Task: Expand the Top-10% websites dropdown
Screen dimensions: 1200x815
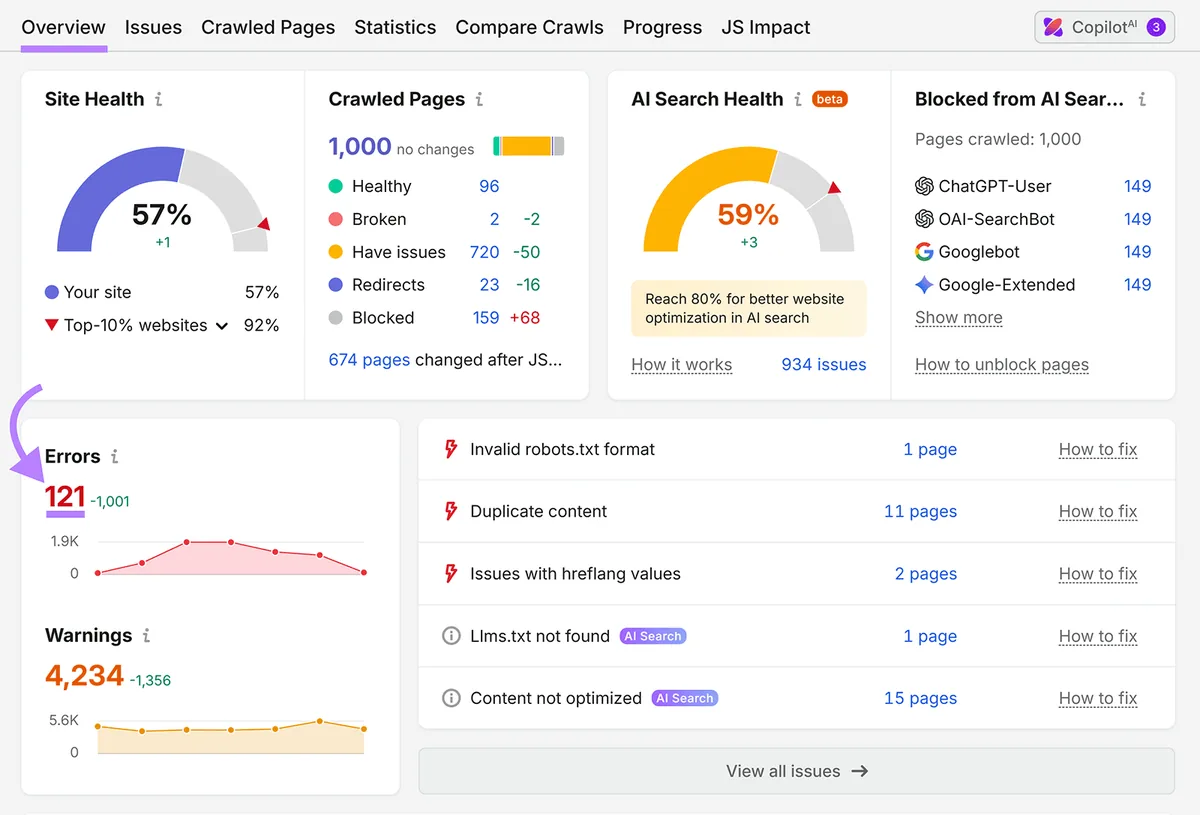Action: 222,326
